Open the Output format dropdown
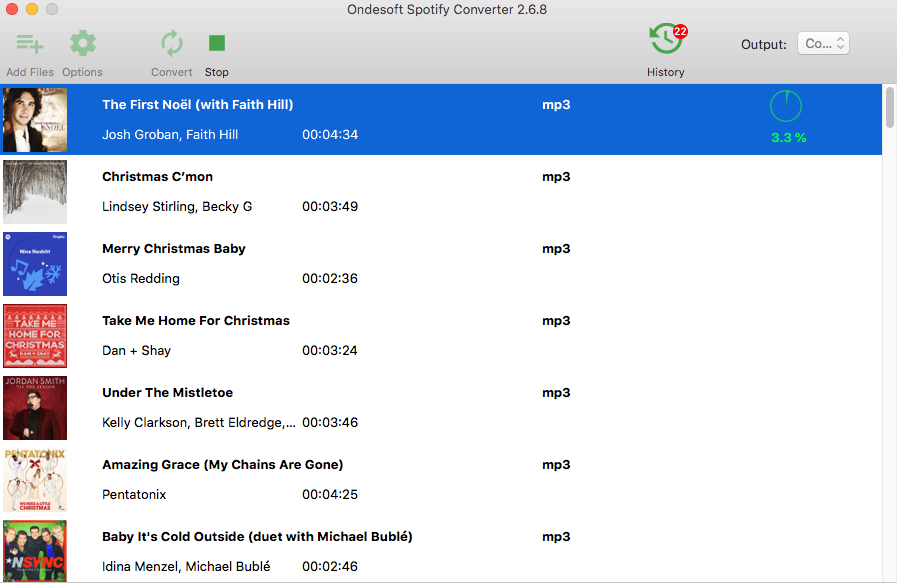 tap(823, 43)
